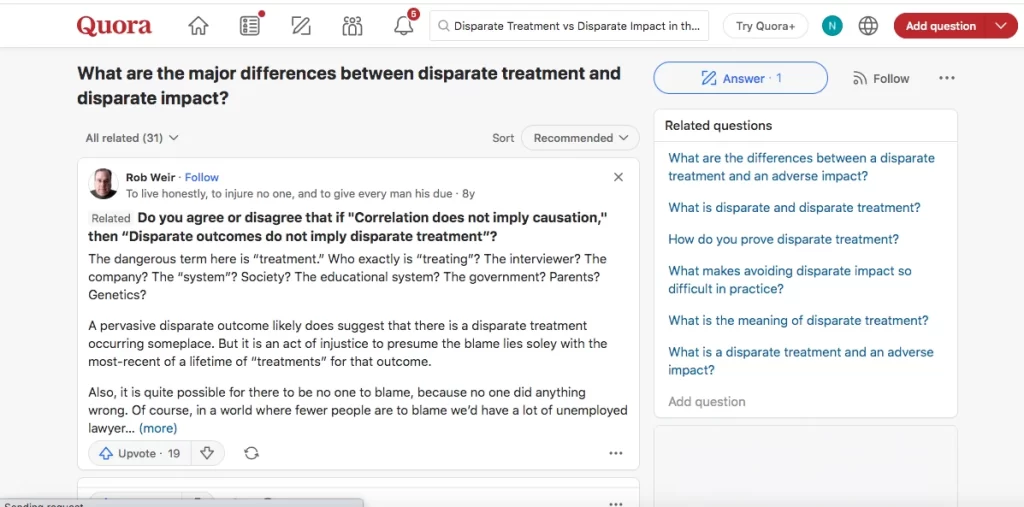The image size is (1024, 507).
Task: Upvote Rob Weir's answer
Action: pos(140,453)
